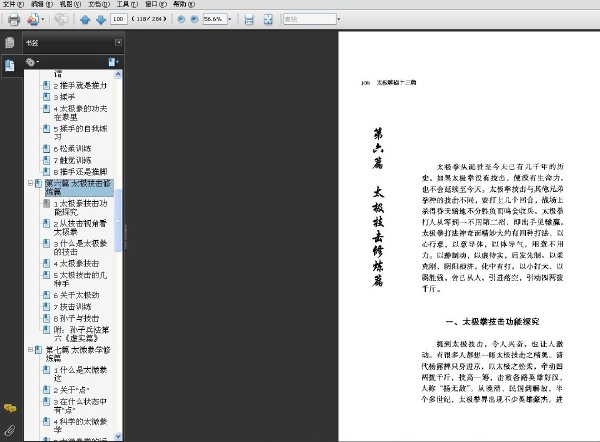Select bookmark 1 什么是太微拳这
The height and width of the screenshot is (442, 600).
click(x=80, y=373)
